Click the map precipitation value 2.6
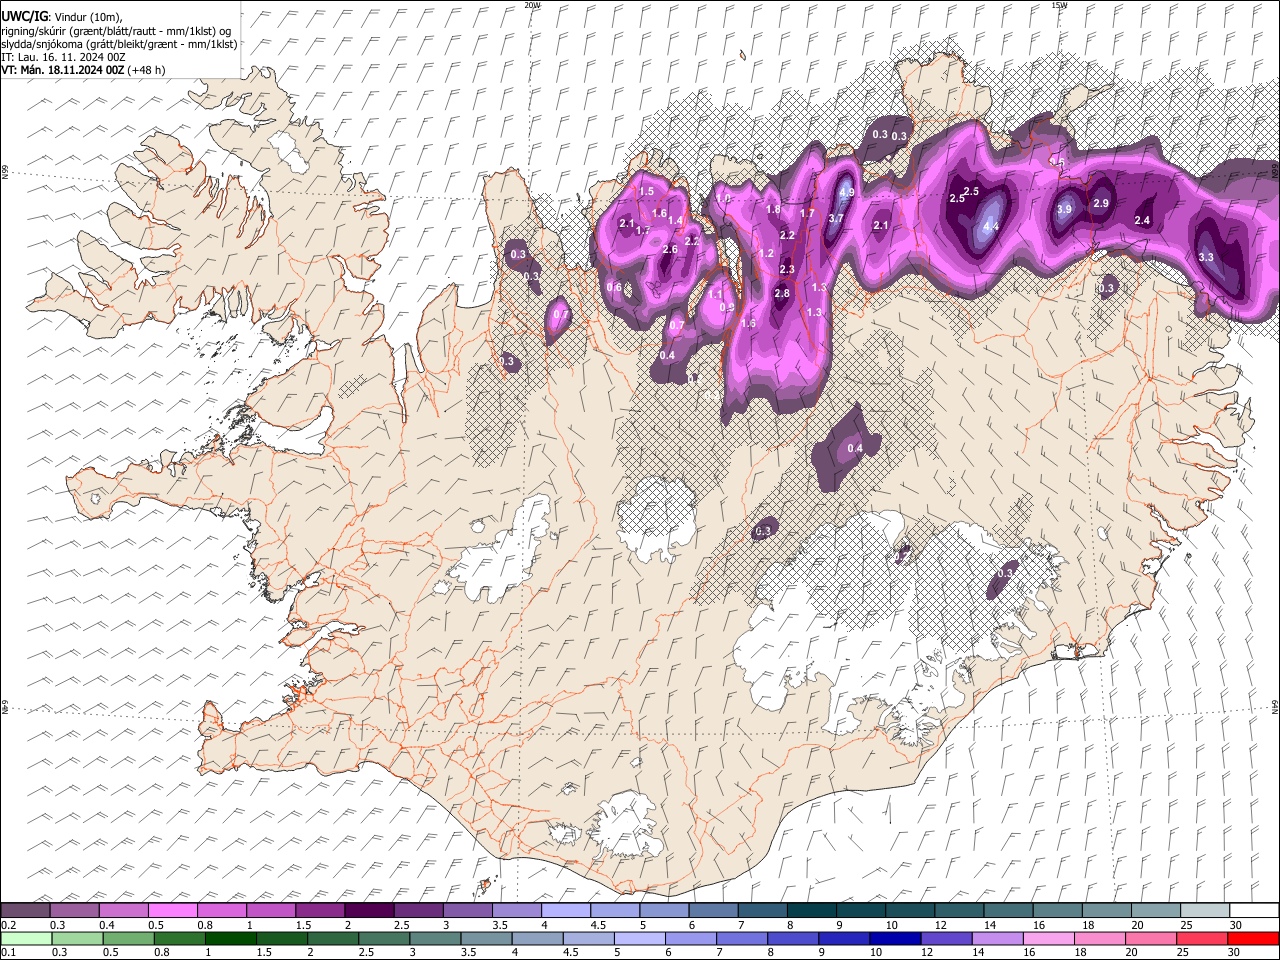The width and height of the screenshot is (1280, 960). point(670,249)
